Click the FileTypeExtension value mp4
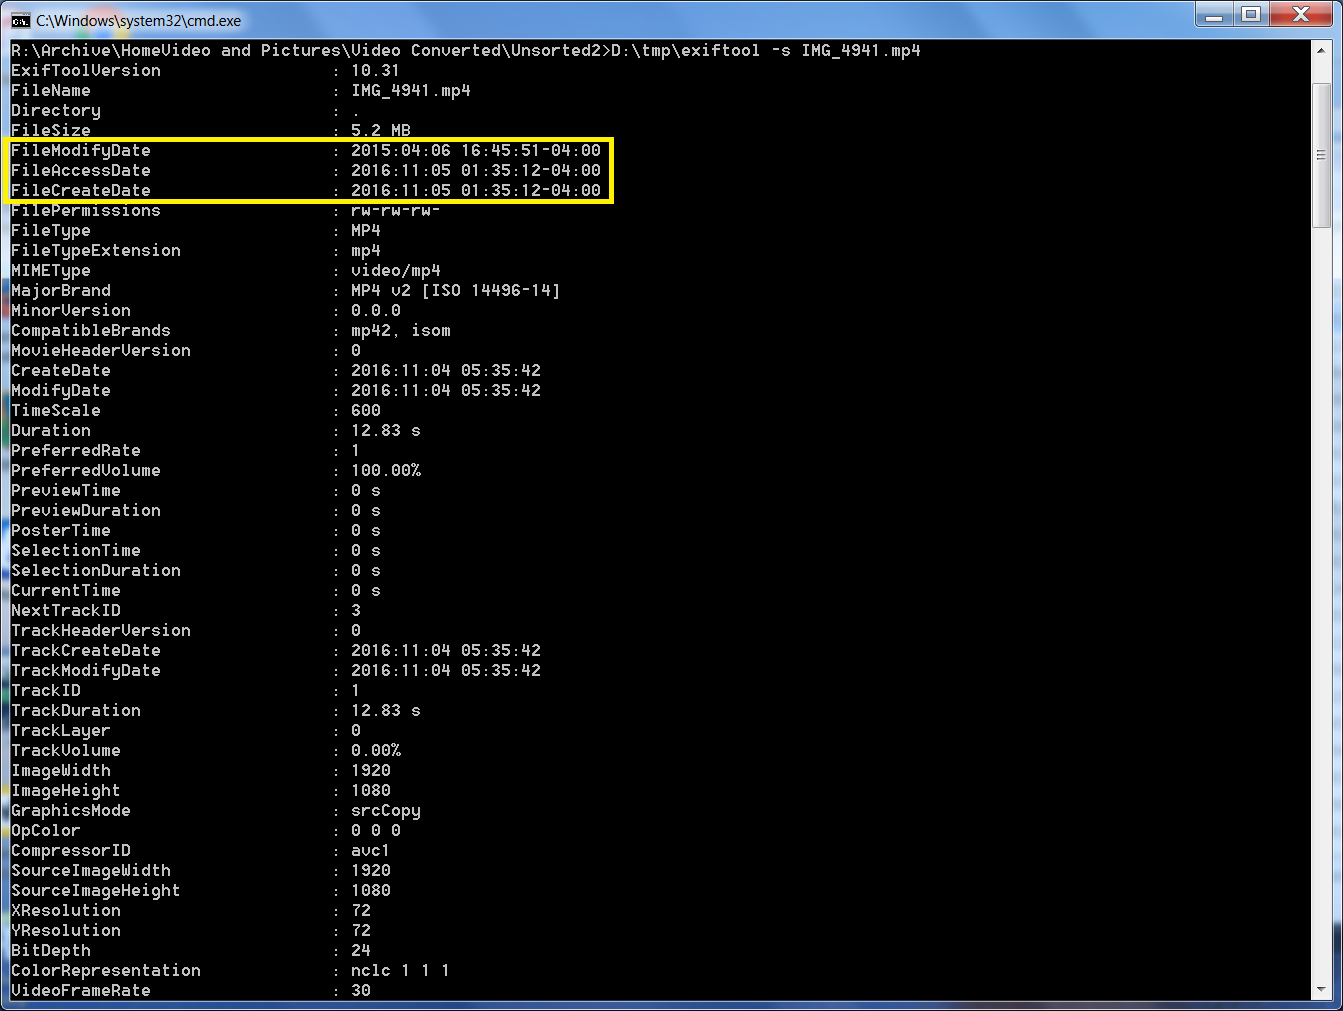Screen dimensions: 1343x1011 (366, 251)
